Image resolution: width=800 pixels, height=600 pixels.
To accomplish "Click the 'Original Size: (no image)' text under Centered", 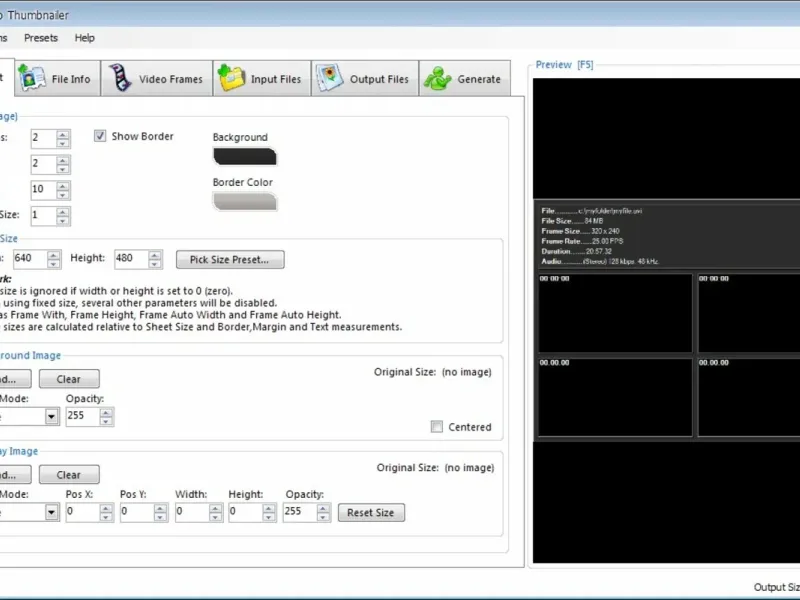I will tap(435, 467).
